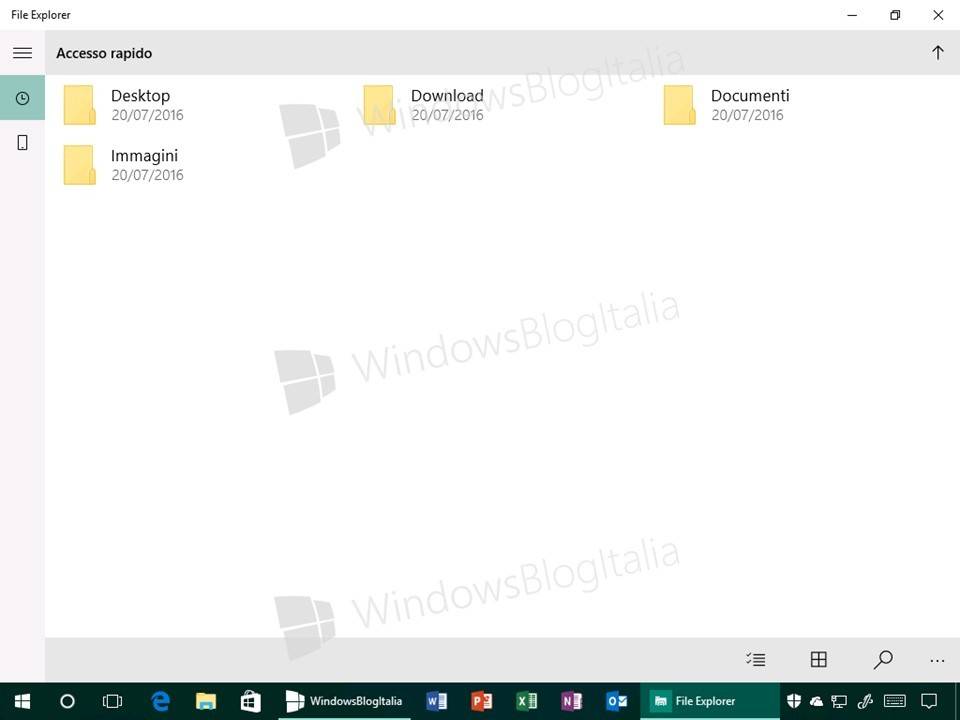Open the touch keyboard tray icon
The width and height of the screenshot is (960, 720).
(895, 701)
